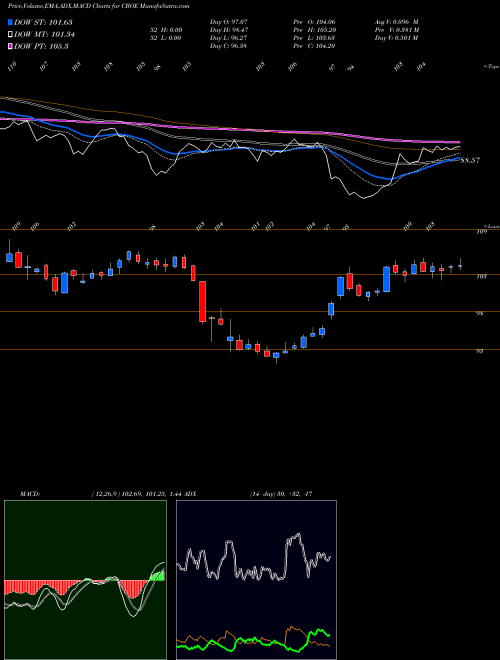
Task: Select the Pre O: 104.06 value
Action: tap(314, 22)
